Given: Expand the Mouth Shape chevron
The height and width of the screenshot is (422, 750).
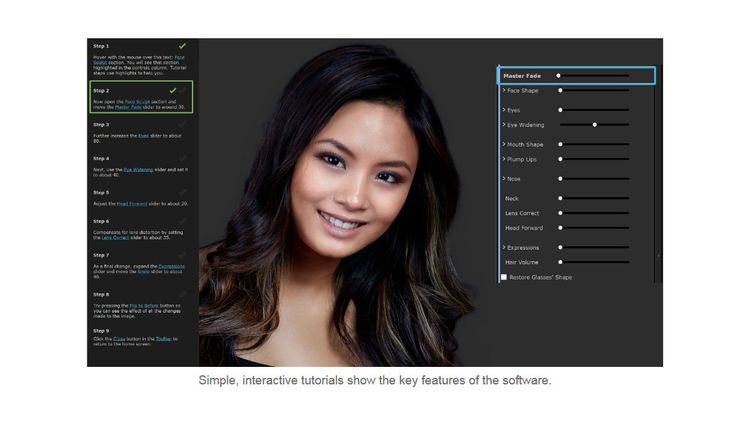Looking at the screenshot, I should (x=504, y=144).
